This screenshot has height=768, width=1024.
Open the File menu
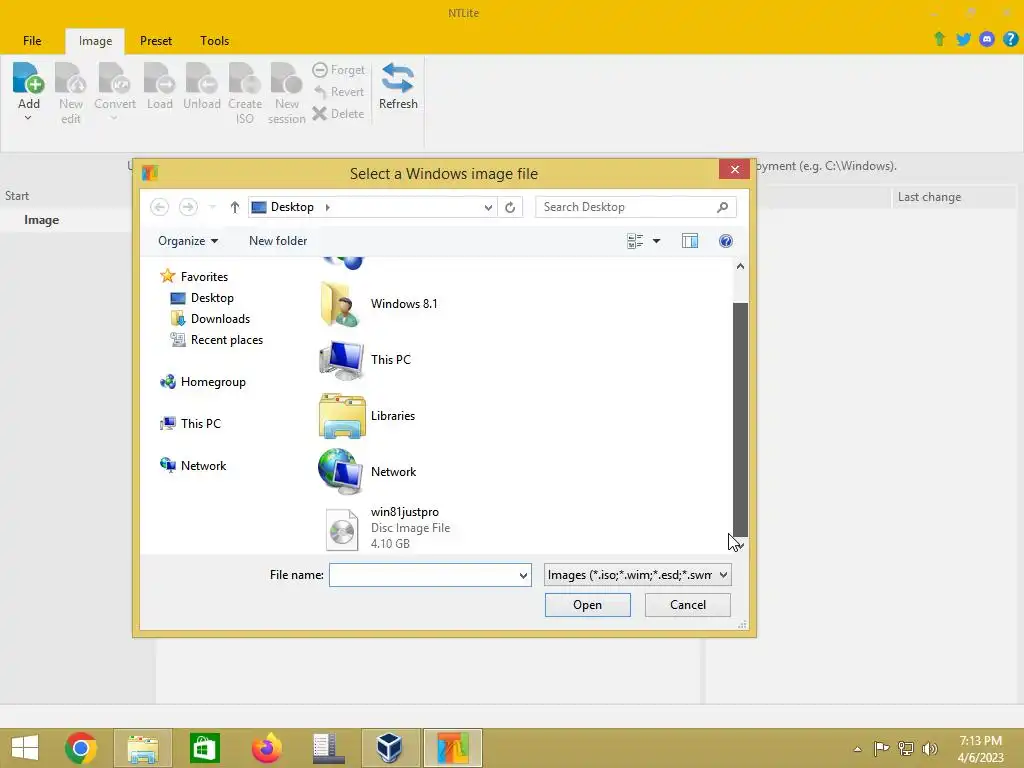point(32,40)
